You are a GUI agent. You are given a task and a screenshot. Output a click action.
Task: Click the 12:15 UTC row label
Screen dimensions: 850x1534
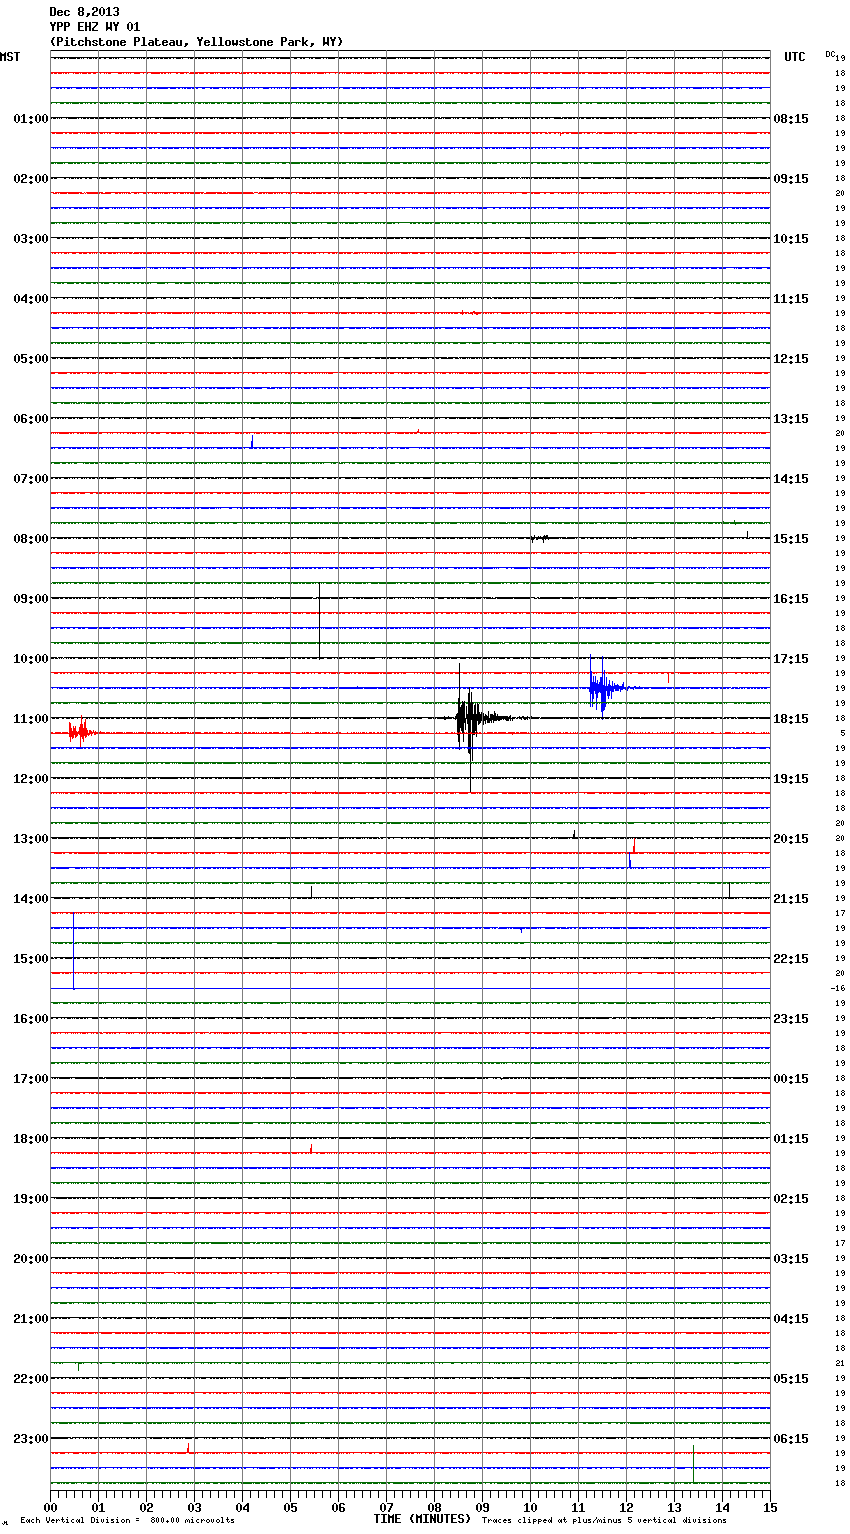791,359
